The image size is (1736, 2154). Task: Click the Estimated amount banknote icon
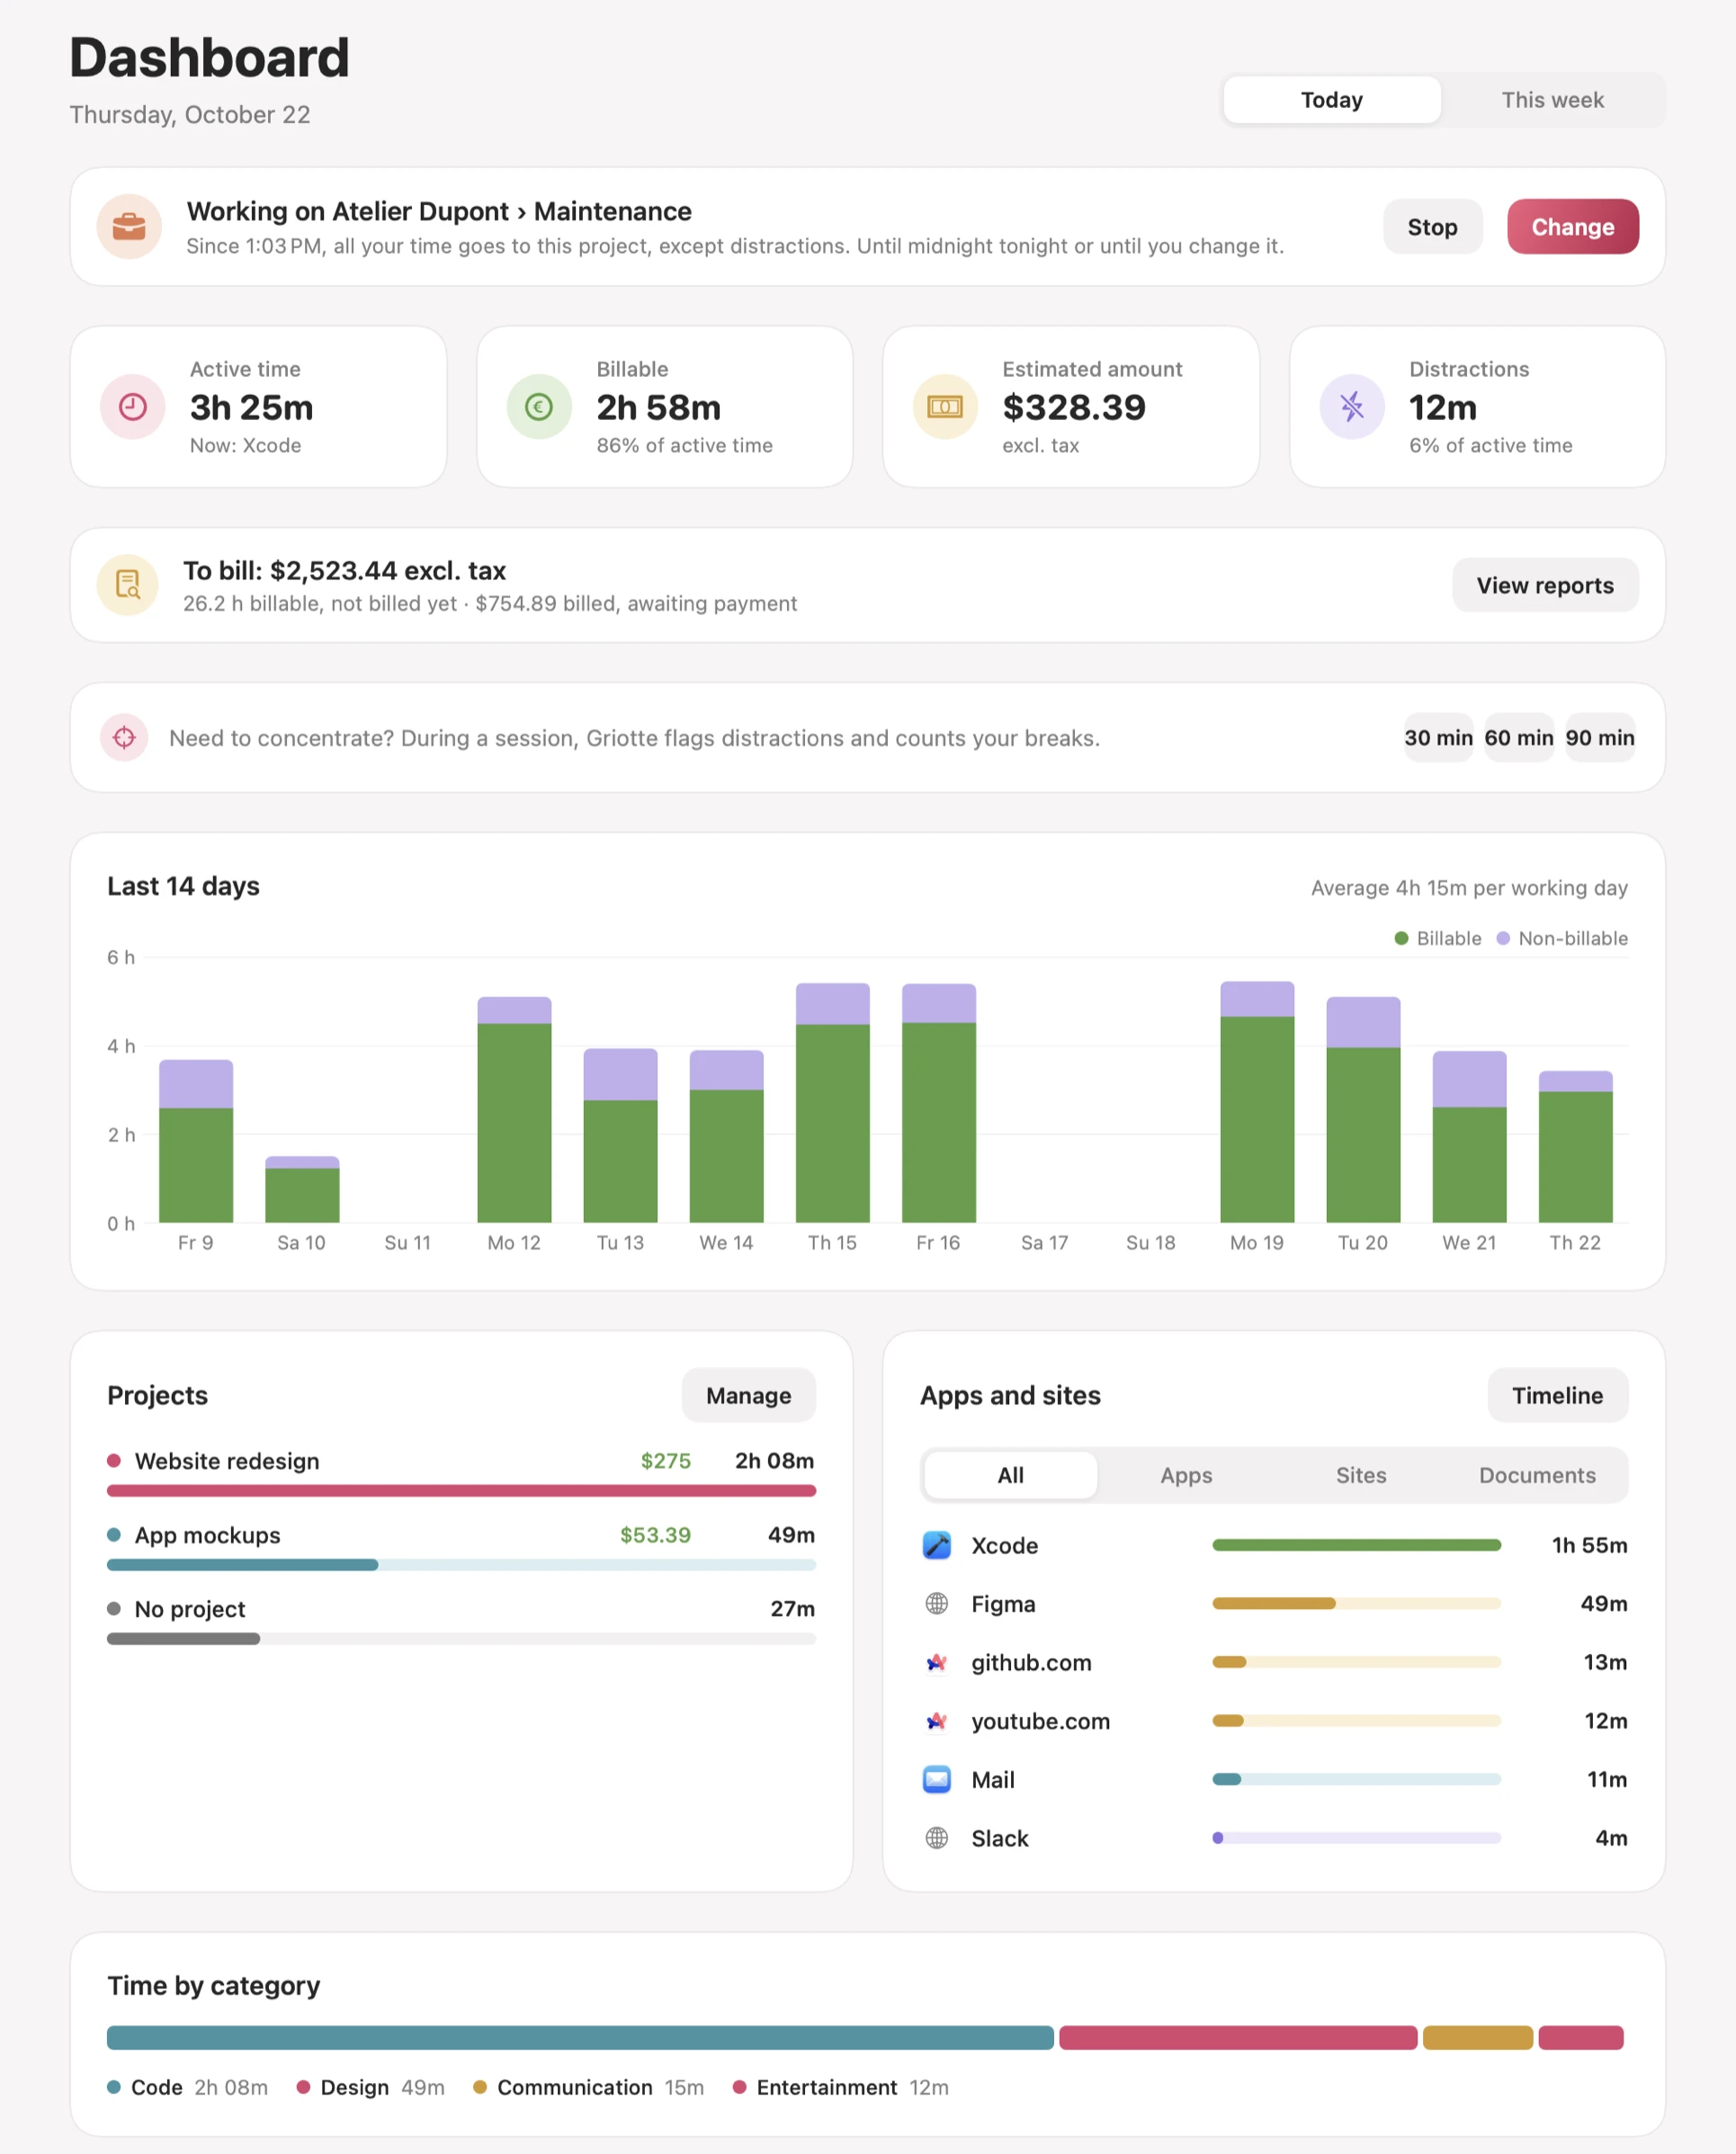pyautogui.click(x=945, y=407)
